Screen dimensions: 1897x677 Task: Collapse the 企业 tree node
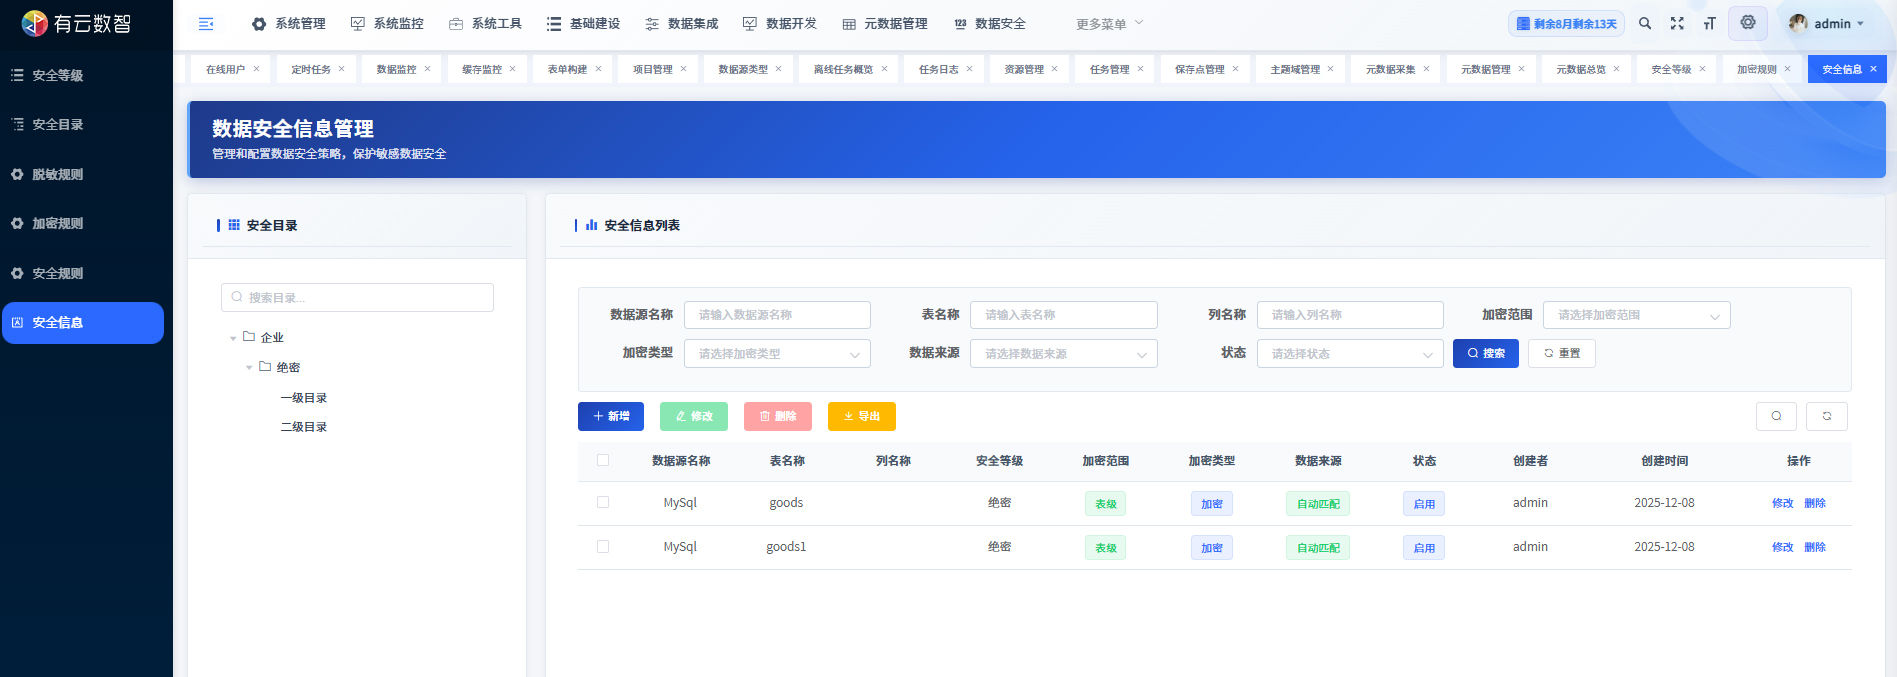233,338
